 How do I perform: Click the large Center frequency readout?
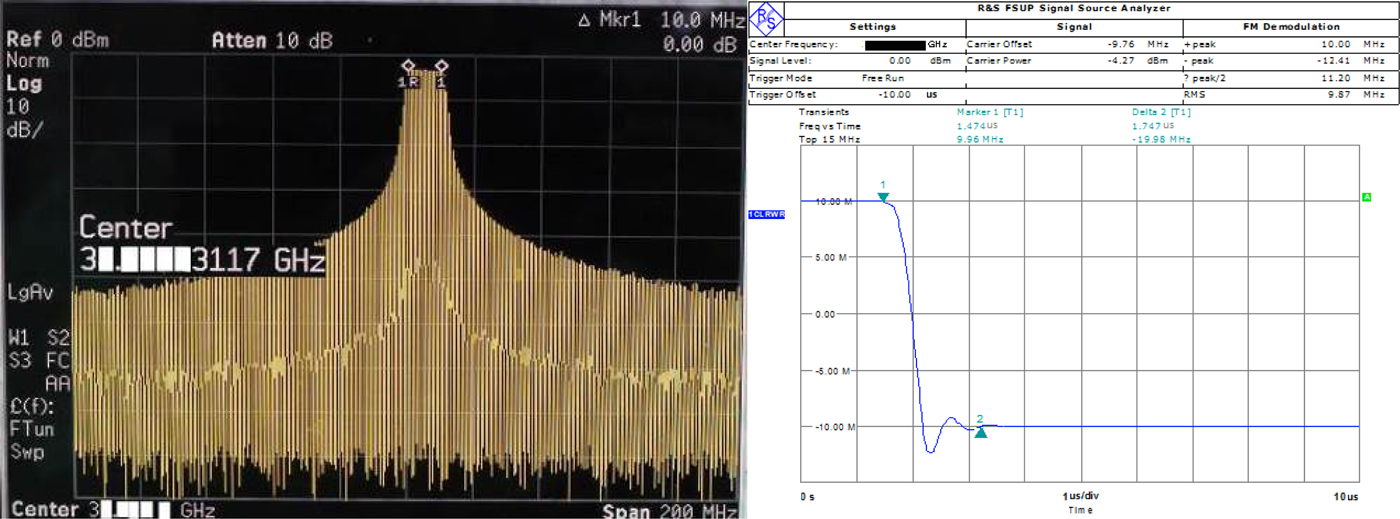(202, 262)
